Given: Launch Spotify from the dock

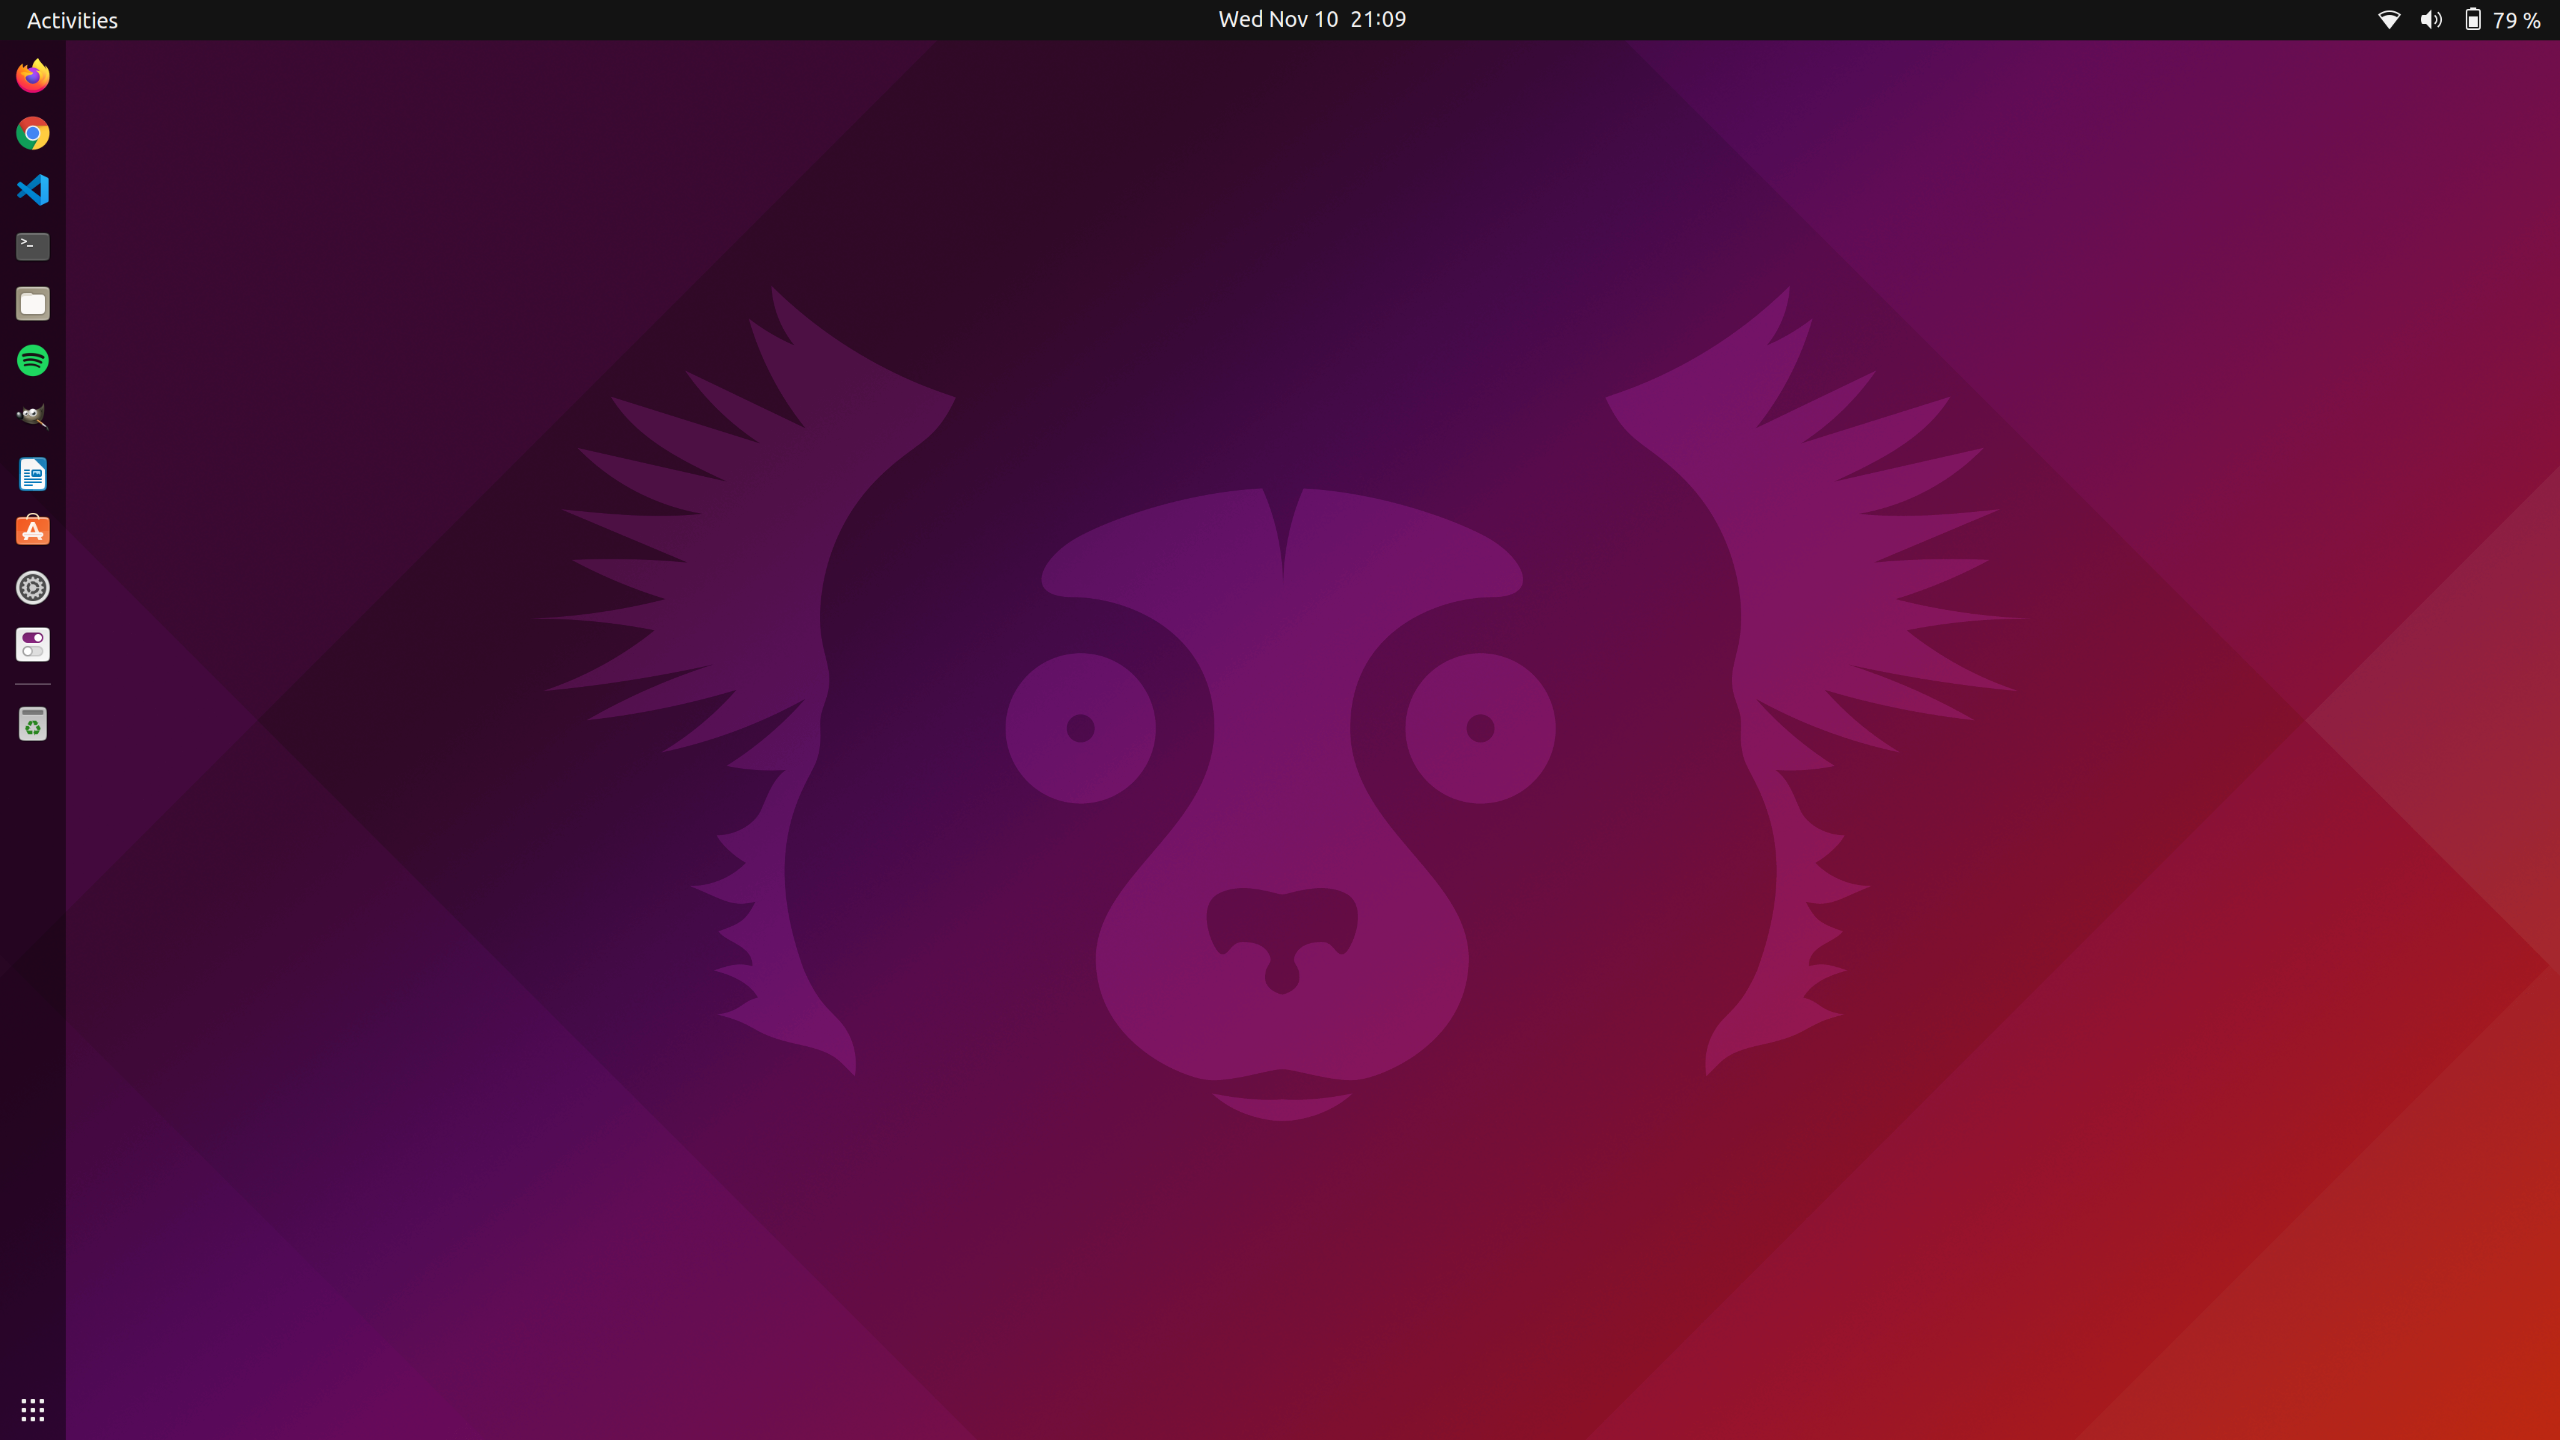Looking at the screenshot, I should click(33, 360).
